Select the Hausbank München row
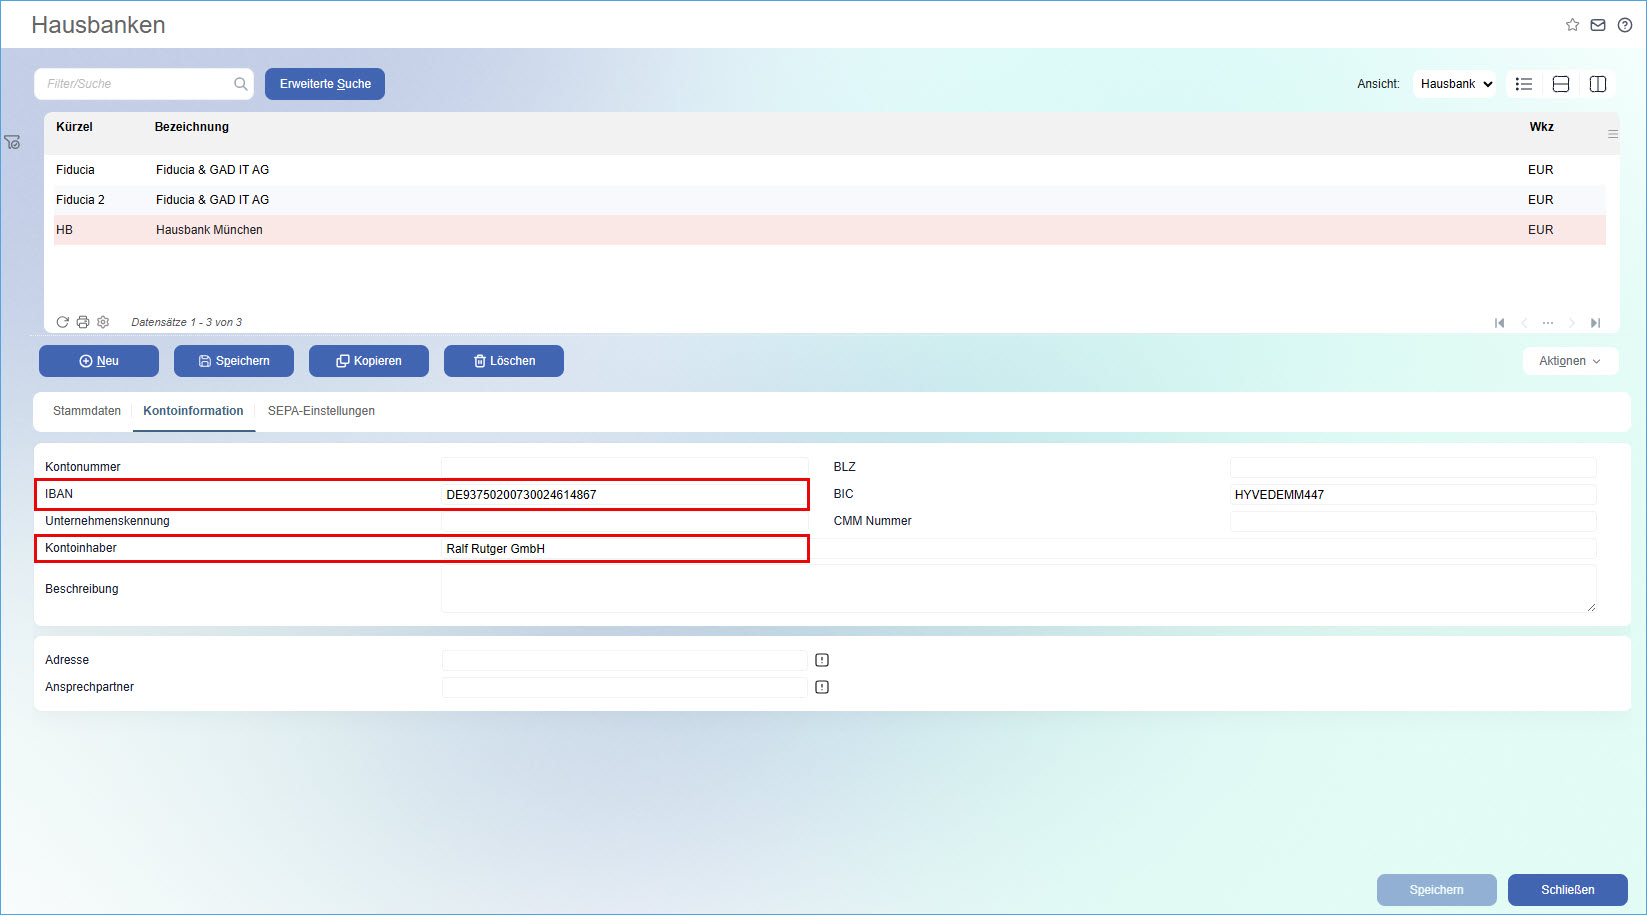 pyautogui.click(x=830, y=230)
